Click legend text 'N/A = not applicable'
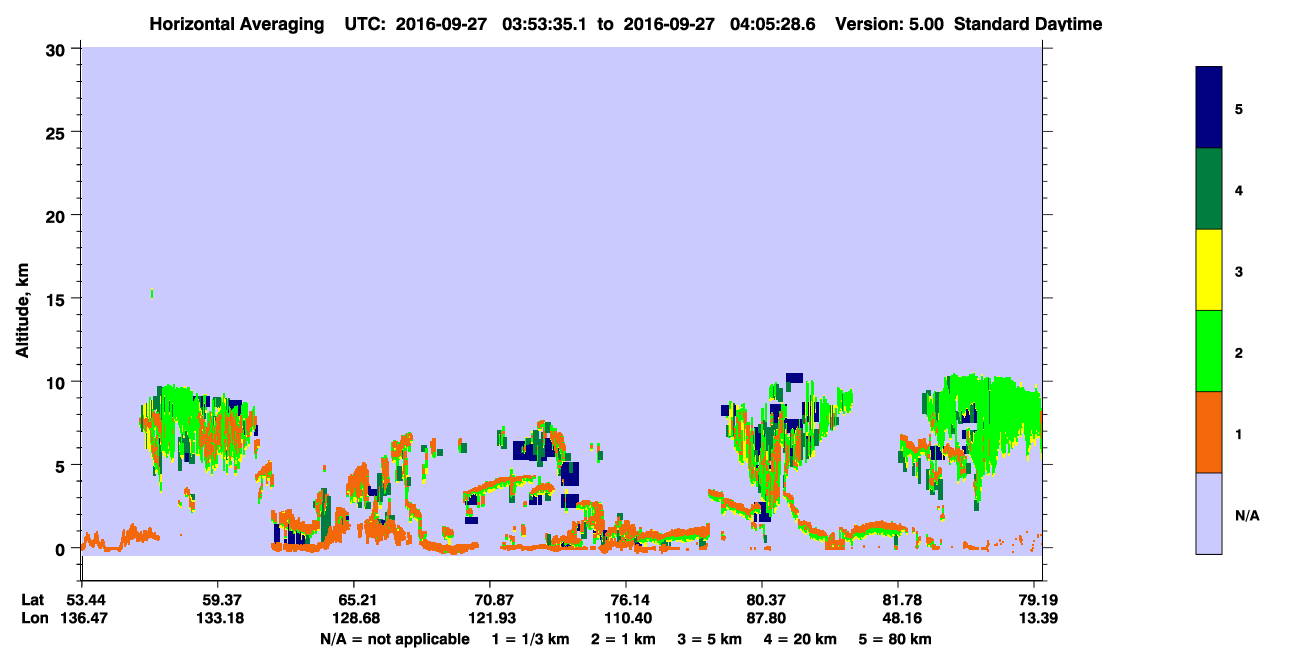Image resolution: width=1300 pixels, height=667 pixels. (x=395, y=639)
